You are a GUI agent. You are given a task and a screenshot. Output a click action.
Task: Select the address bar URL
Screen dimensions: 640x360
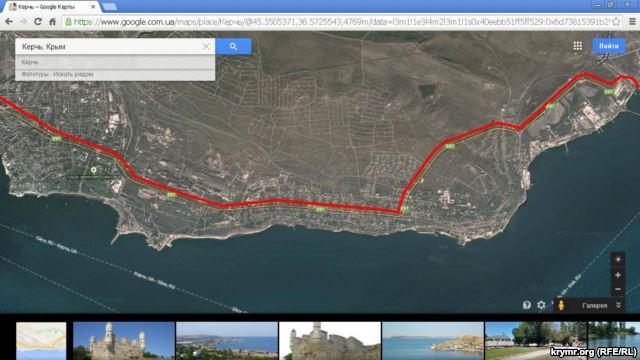pos(341,22)
